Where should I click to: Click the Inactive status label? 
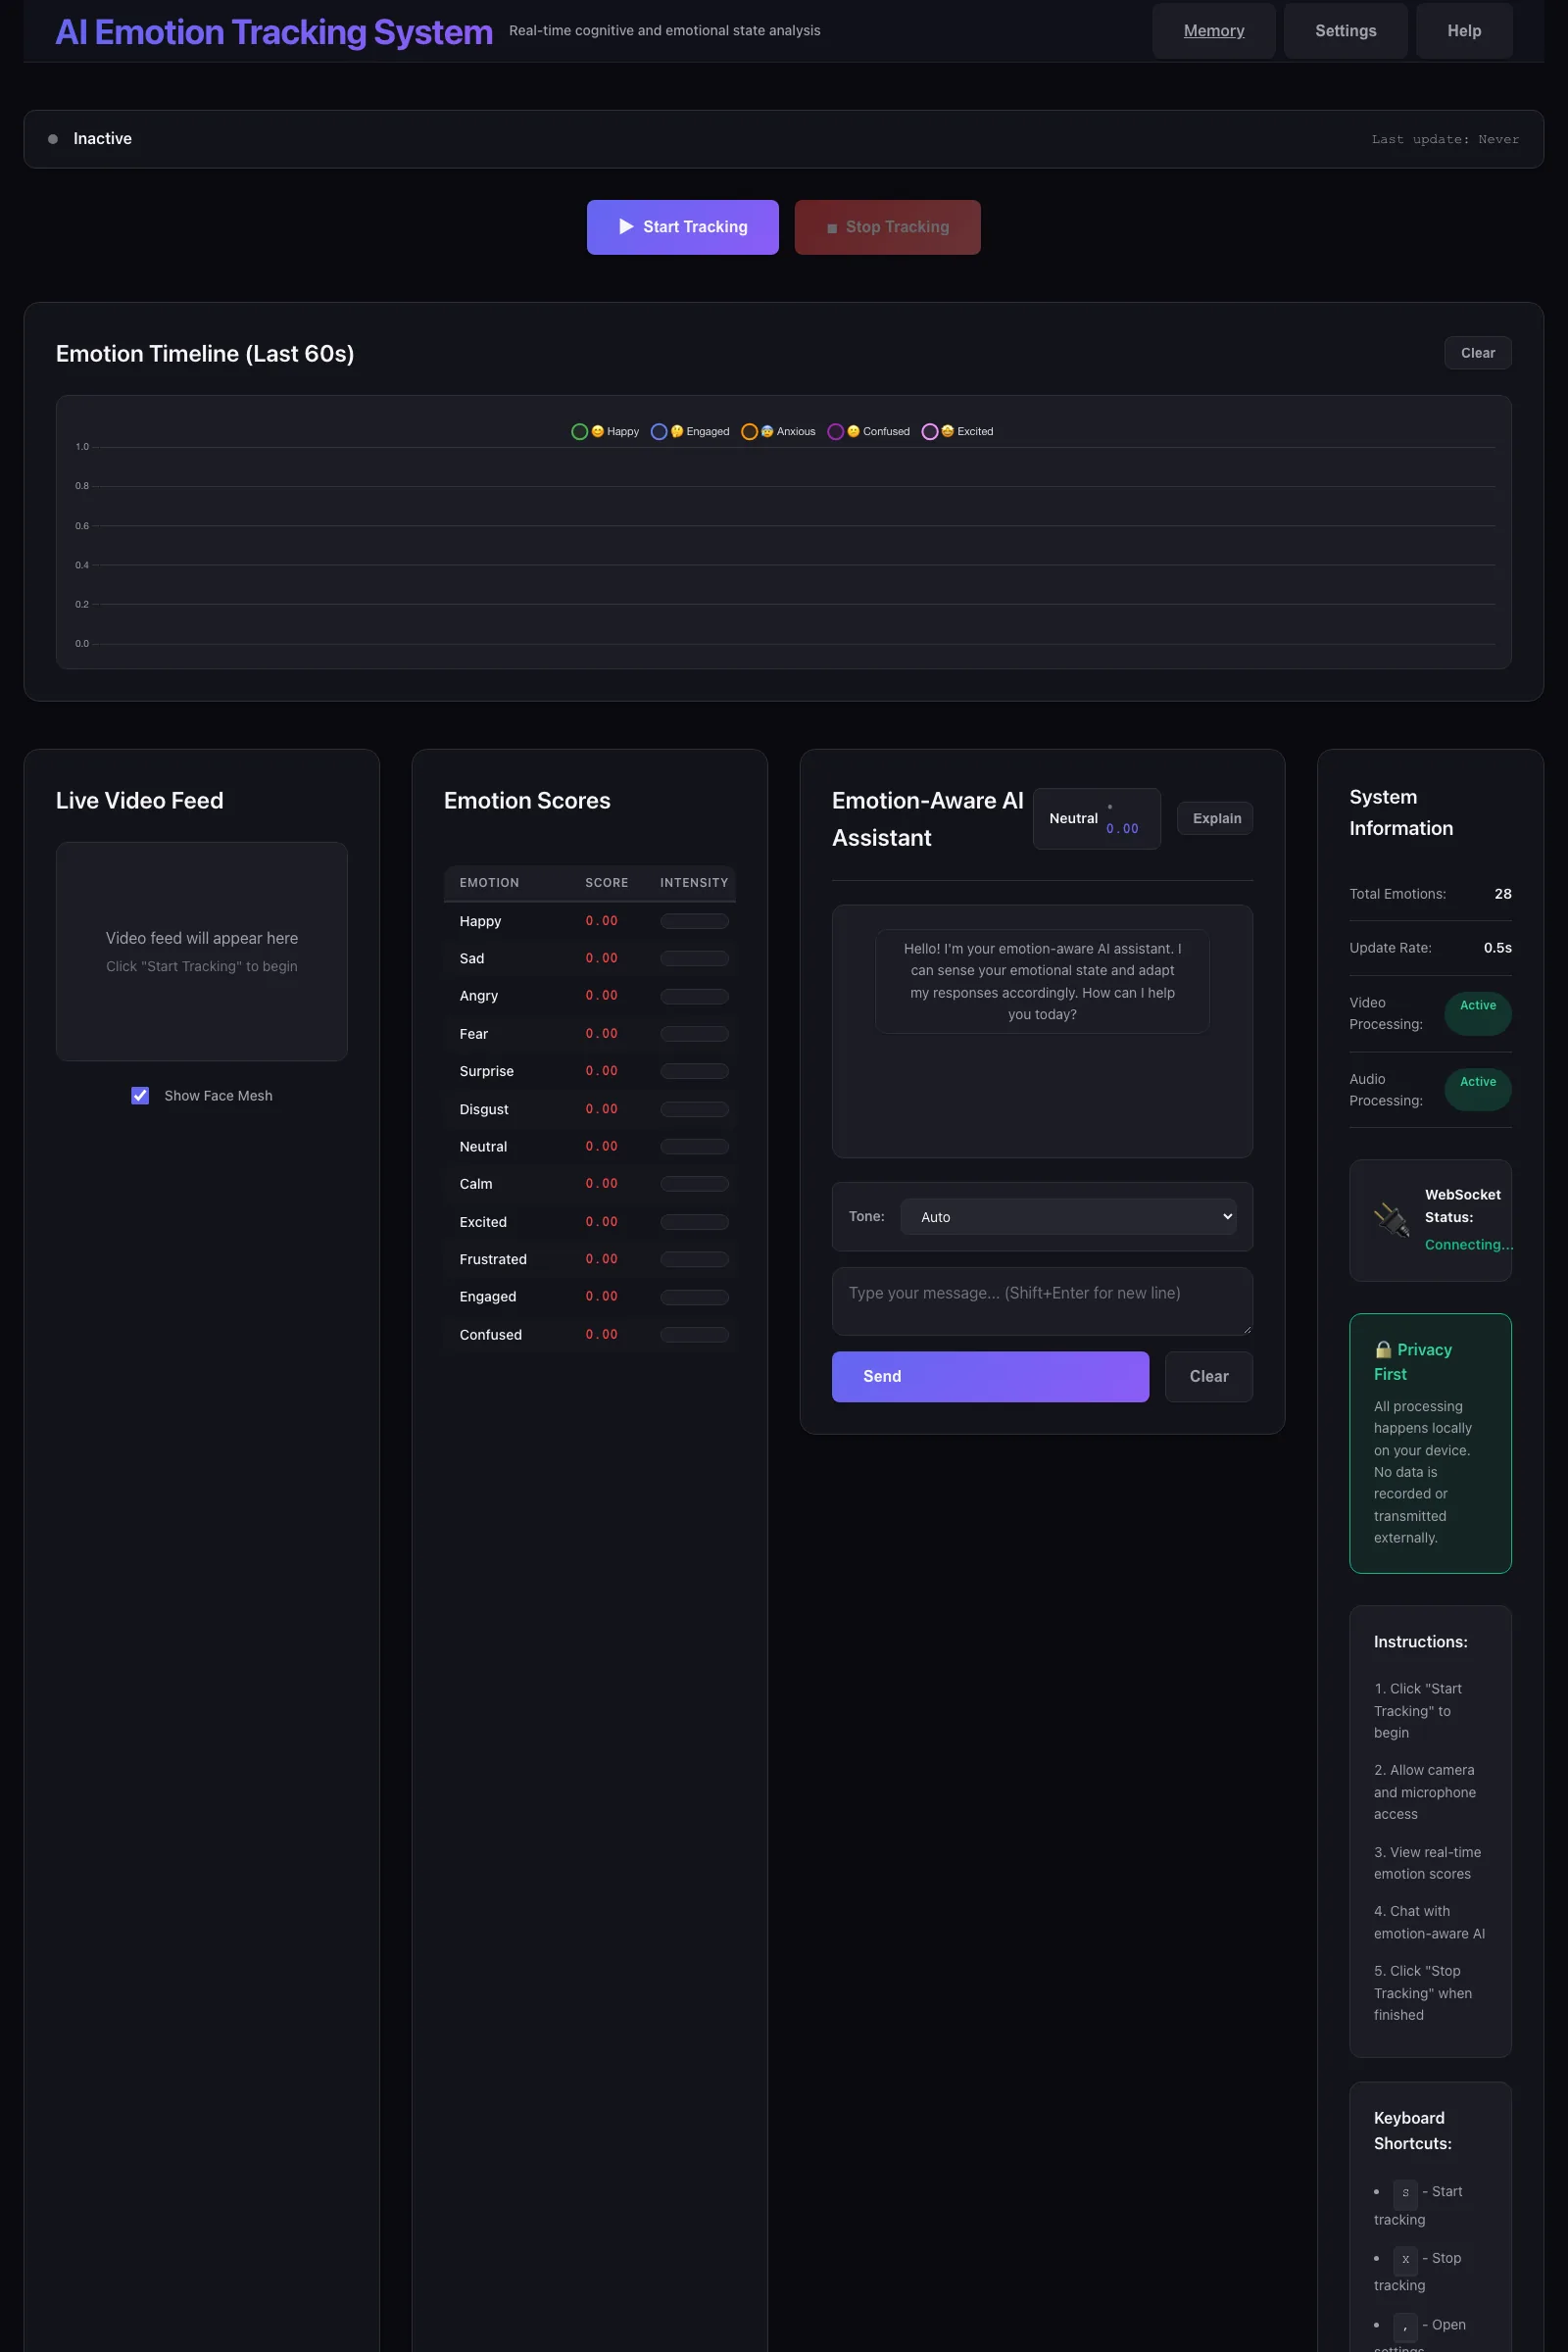pyautogui.click(x=102, y=139)
